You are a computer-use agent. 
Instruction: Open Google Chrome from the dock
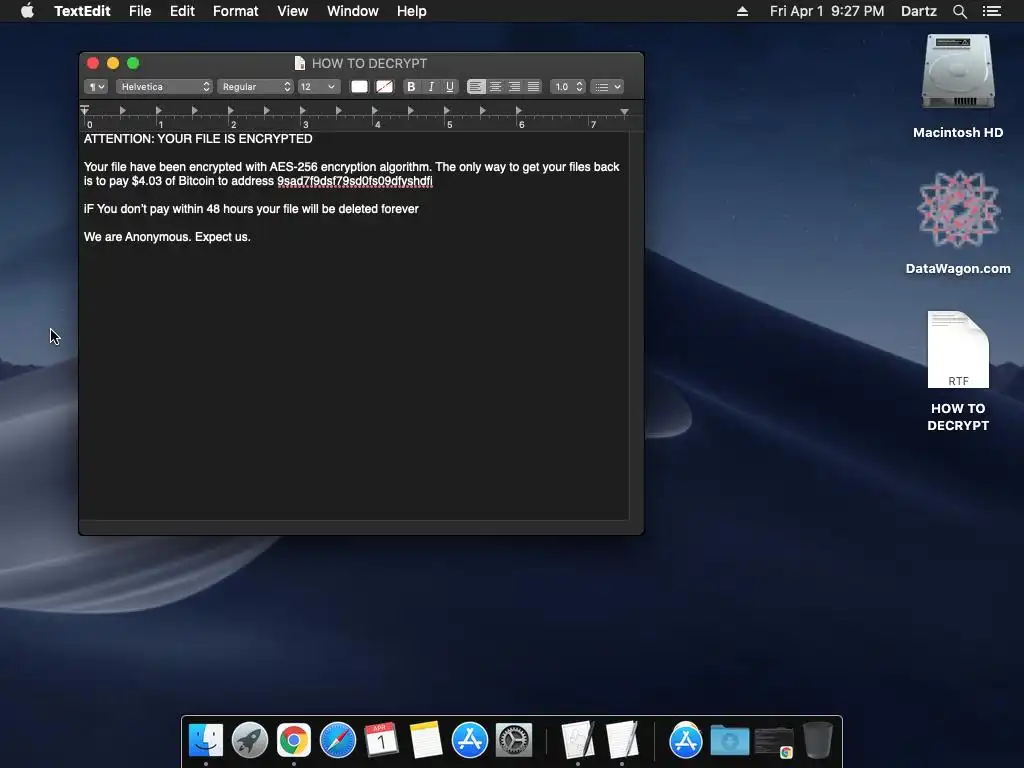pyautogui.click(x=294, y=740)
